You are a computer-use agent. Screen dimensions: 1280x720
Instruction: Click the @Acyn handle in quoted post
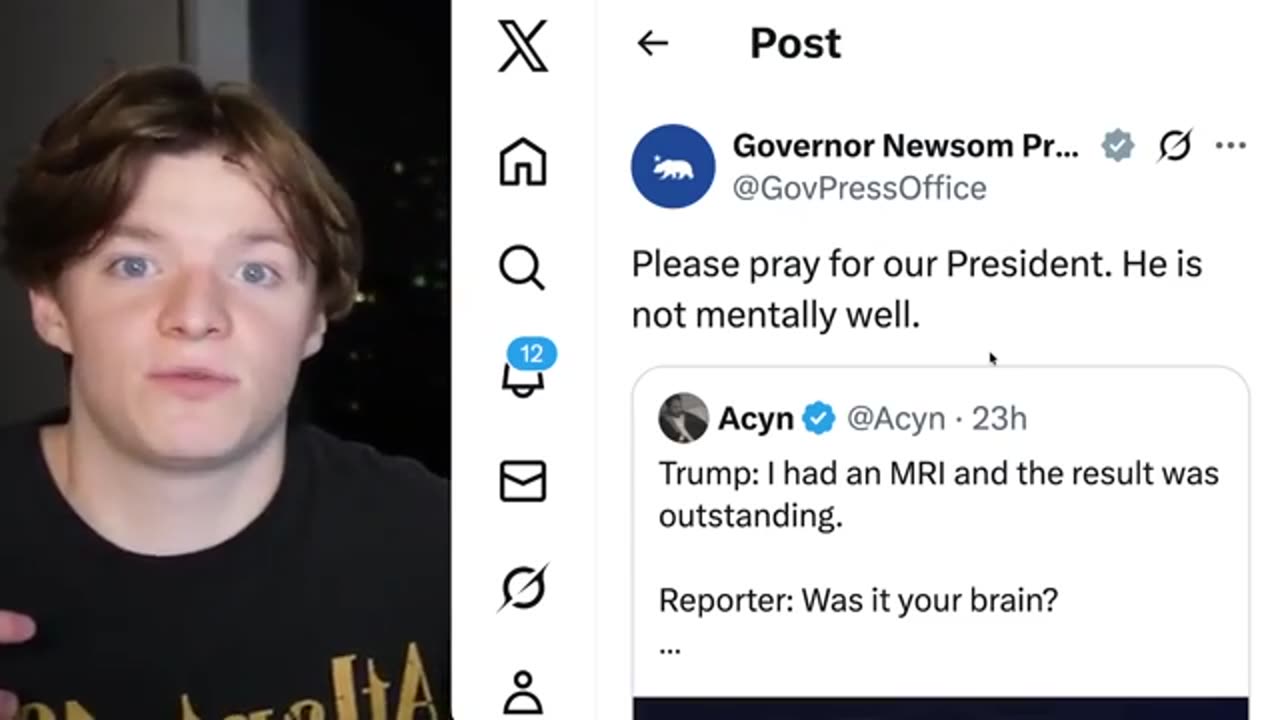[896, 419]
